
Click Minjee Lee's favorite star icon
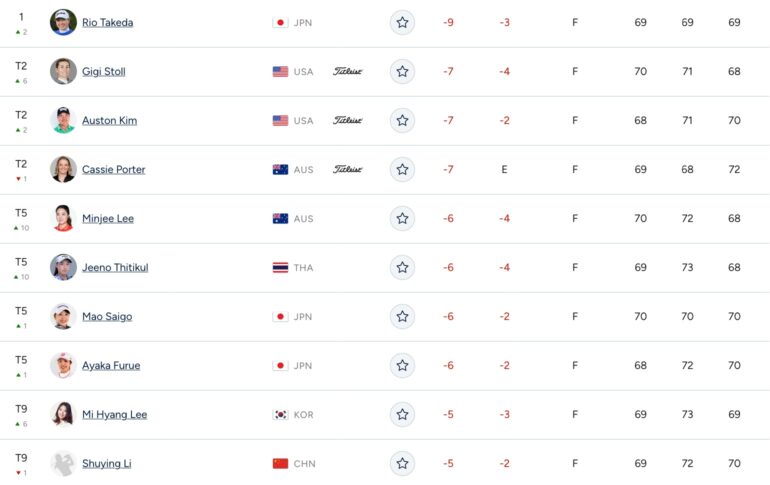click(402, 218)
